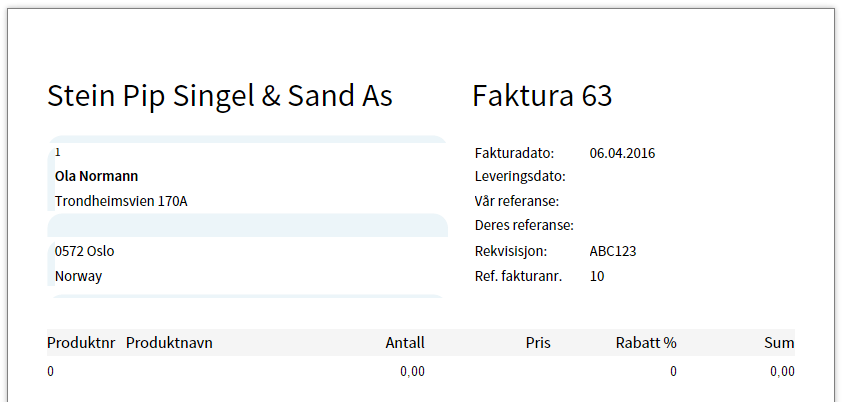Select the street address Trondheimsvien 170A
Viewport: 842px width, 402px height.
pyautogui.click(x=121, y=201)
